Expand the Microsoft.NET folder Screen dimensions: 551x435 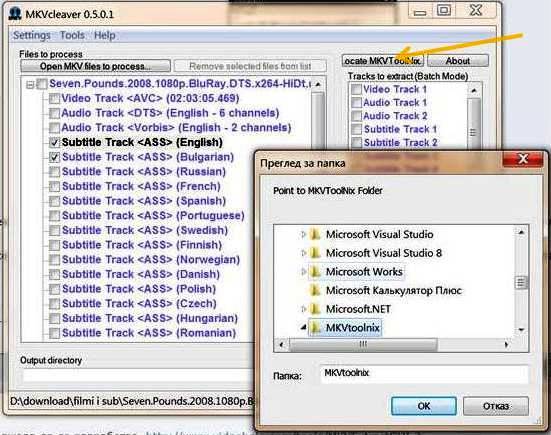[x=303, y=309]
